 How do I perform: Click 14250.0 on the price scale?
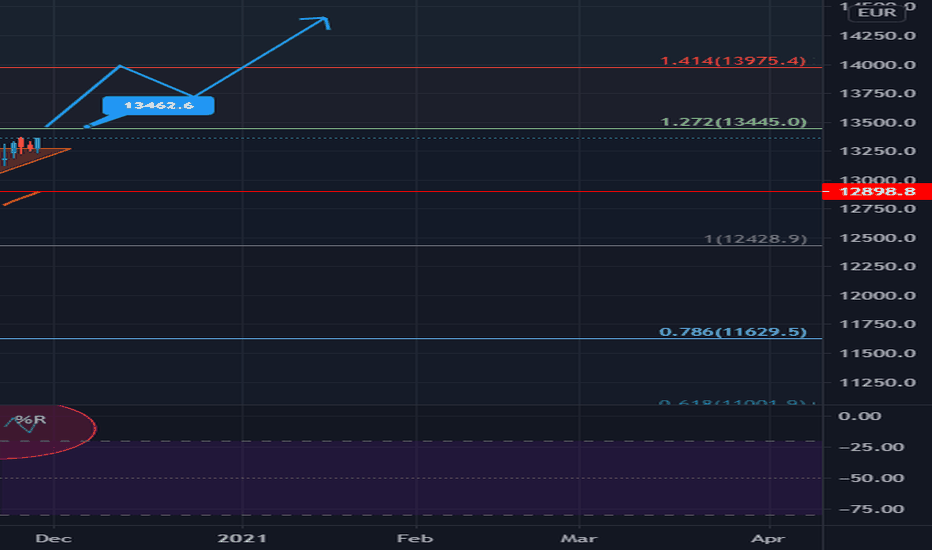pos(877,36)
